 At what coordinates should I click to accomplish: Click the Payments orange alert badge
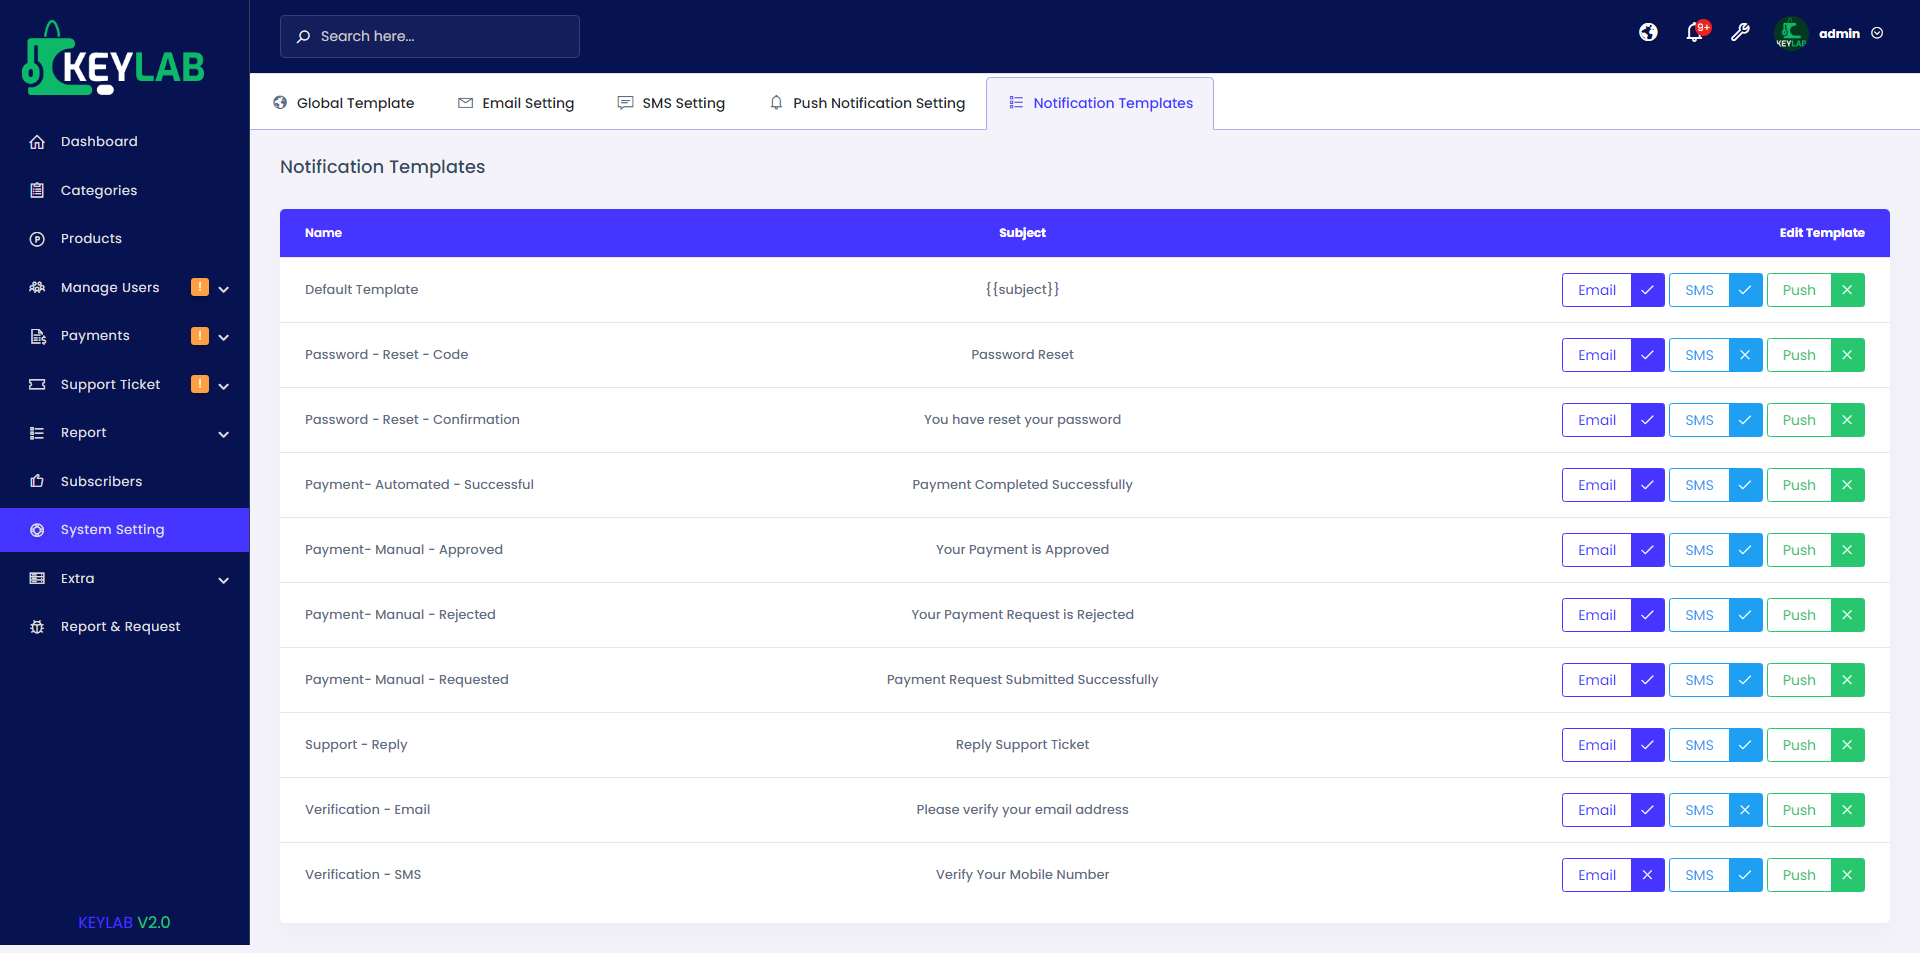200,336
